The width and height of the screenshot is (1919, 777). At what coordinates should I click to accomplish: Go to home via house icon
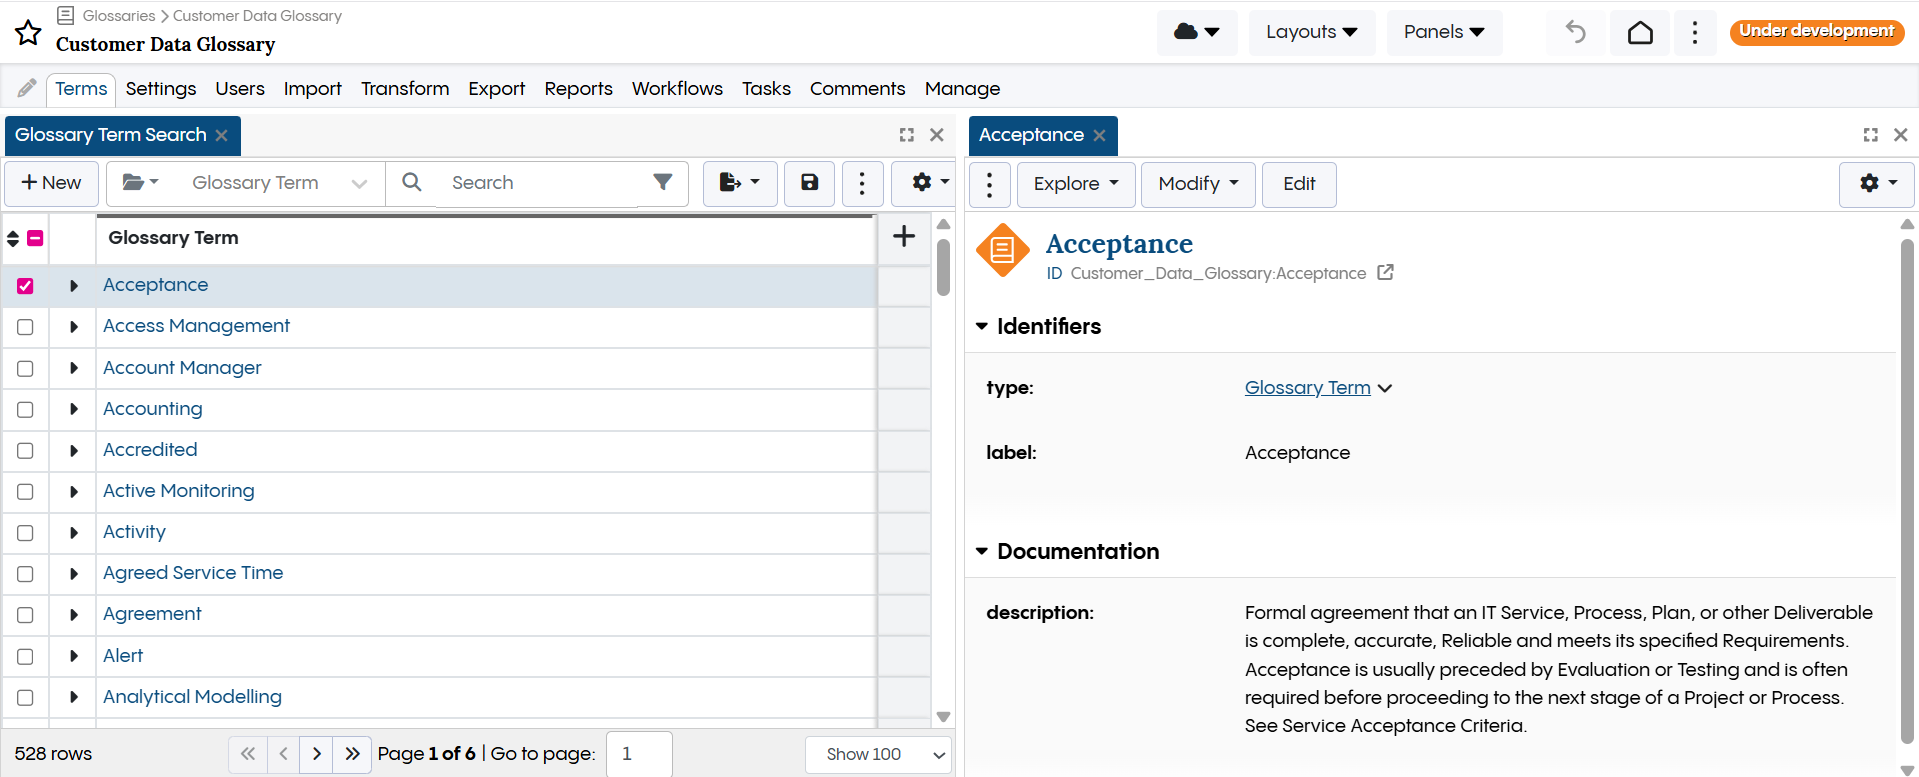tap(1640, 32)
